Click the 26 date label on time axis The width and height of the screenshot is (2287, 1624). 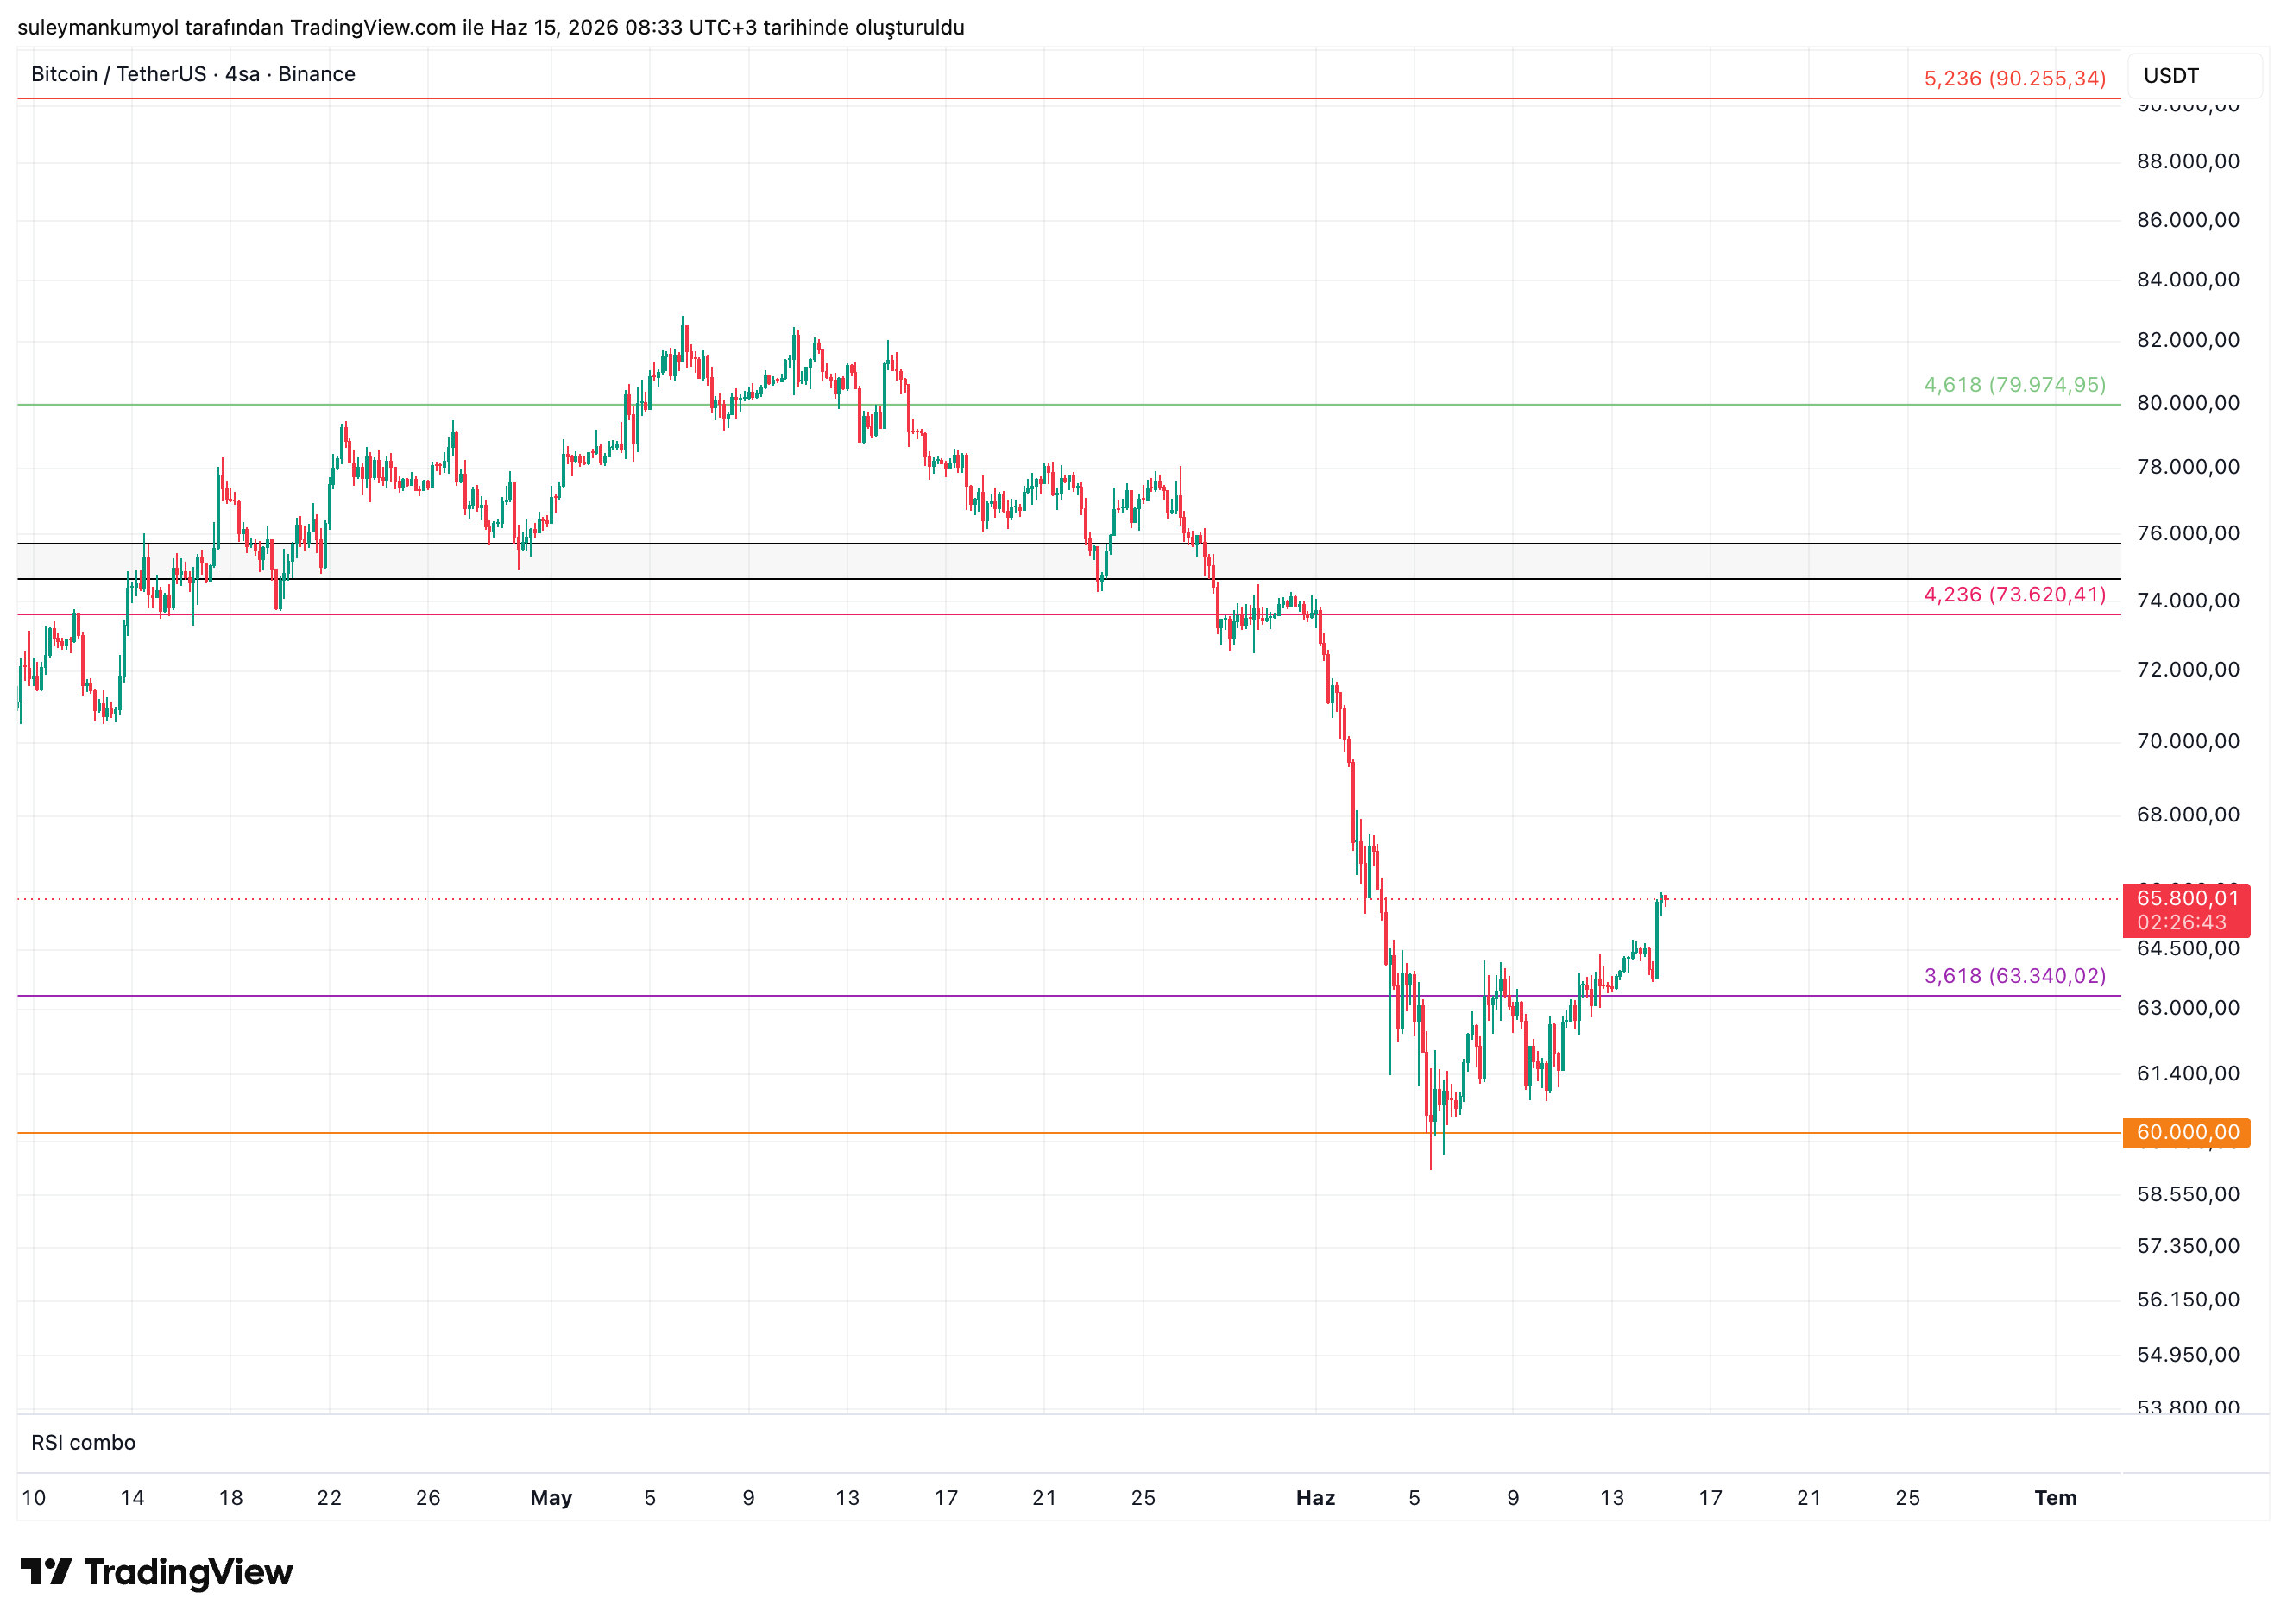[428, 1498]
